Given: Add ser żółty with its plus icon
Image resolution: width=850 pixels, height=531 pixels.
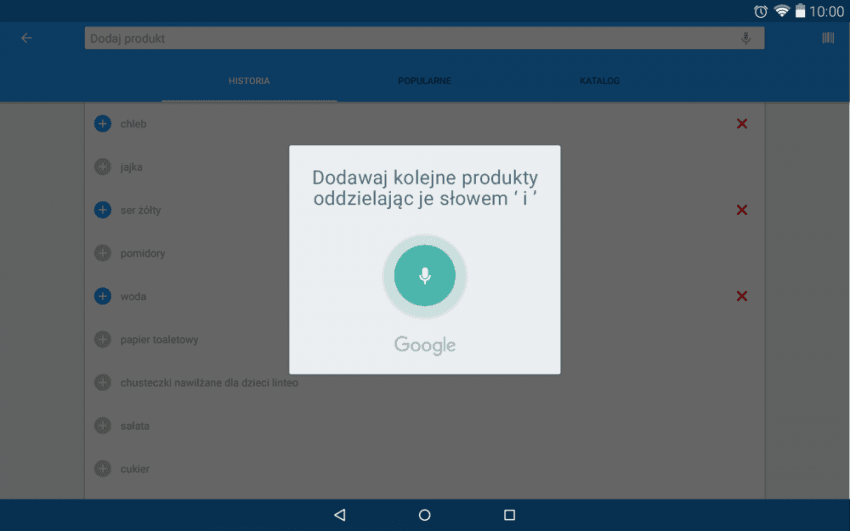Looking at the screenshot, I should [102, 210].
